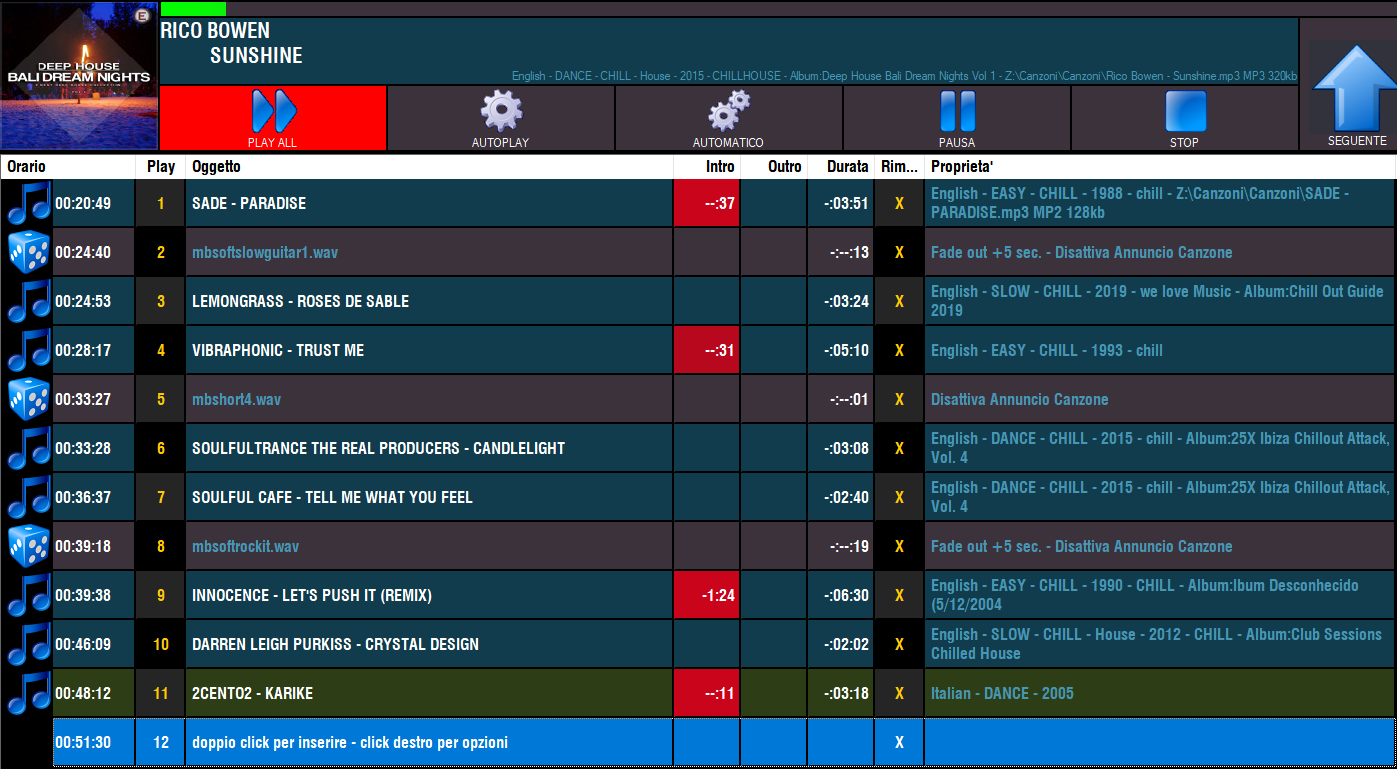
Task: Remove SOULFUL CAFE row using its X
Action: (x=899, y=497)
